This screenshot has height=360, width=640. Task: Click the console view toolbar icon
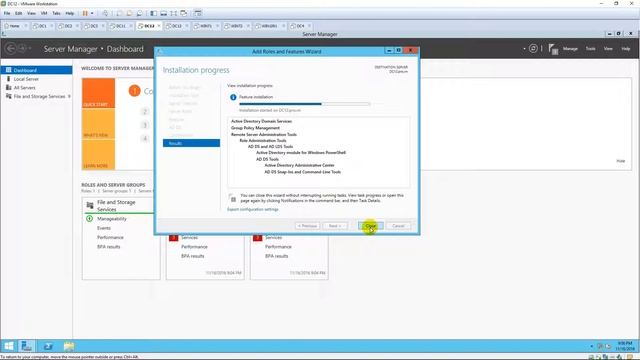(x=198, y=13)
